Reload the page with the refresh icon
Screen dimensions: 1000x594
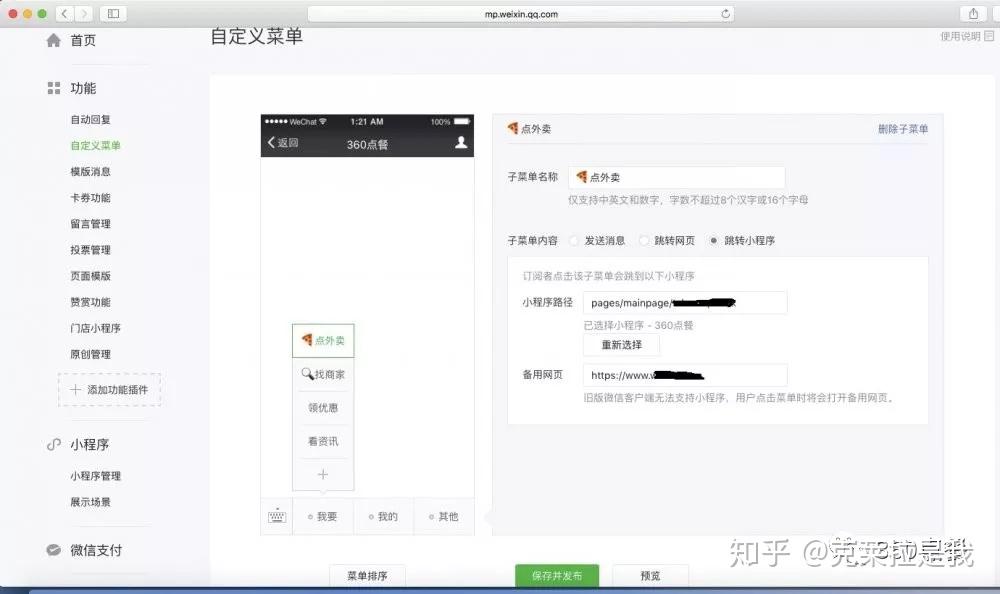pyautogui.click(x=725, y=14)
